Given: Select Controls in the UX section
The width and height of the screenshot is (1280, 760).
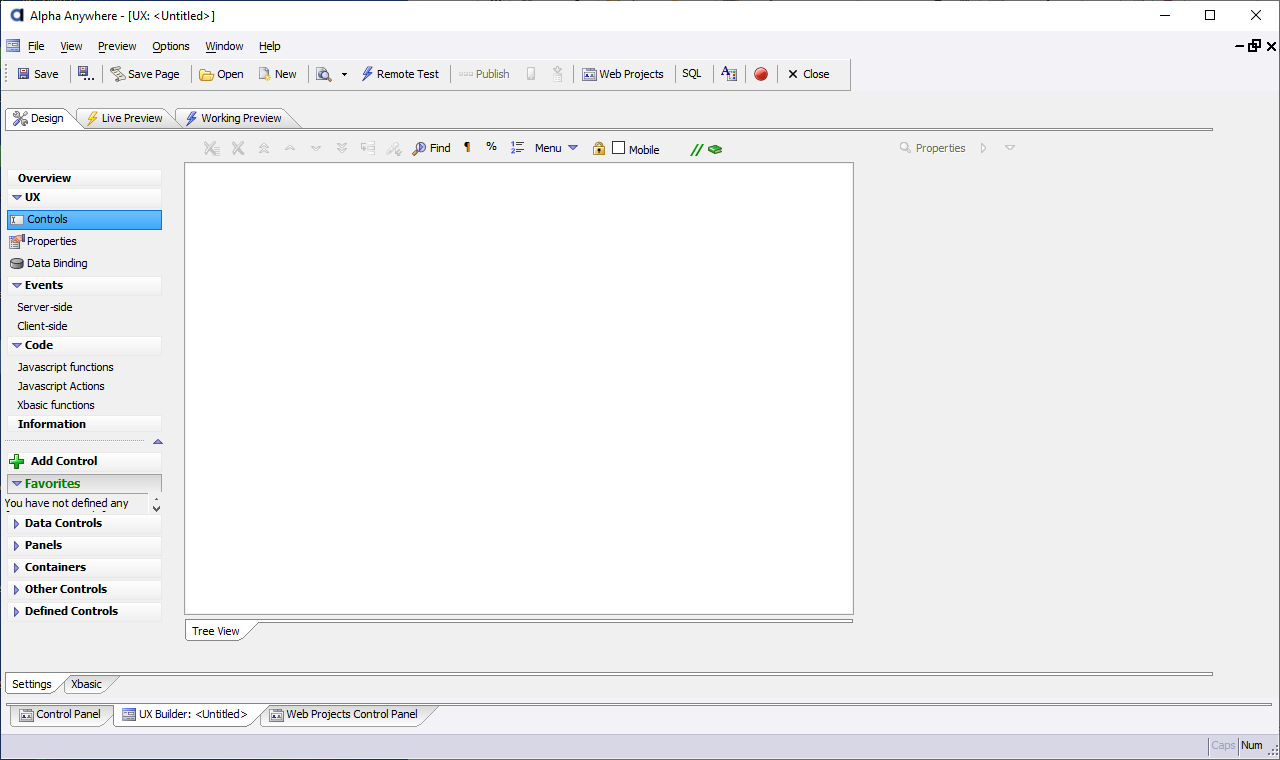Looking at the screenshot, I should pyautogui.click(x=84, y=220).
